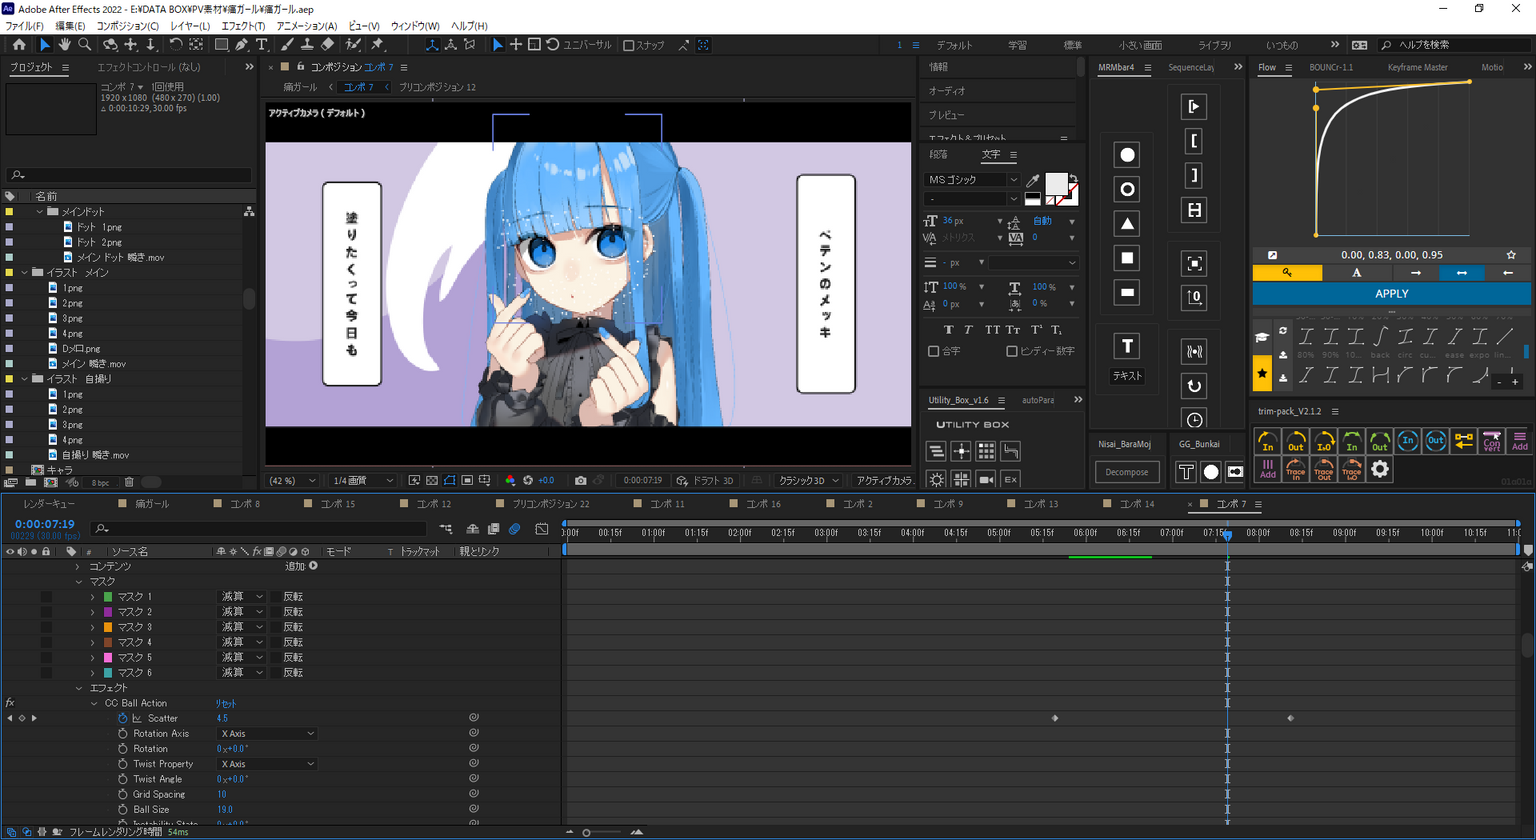Click the magenta マスク 5 color swatch
Screen dimensions: 1536x840
click(x=108, y=658)
